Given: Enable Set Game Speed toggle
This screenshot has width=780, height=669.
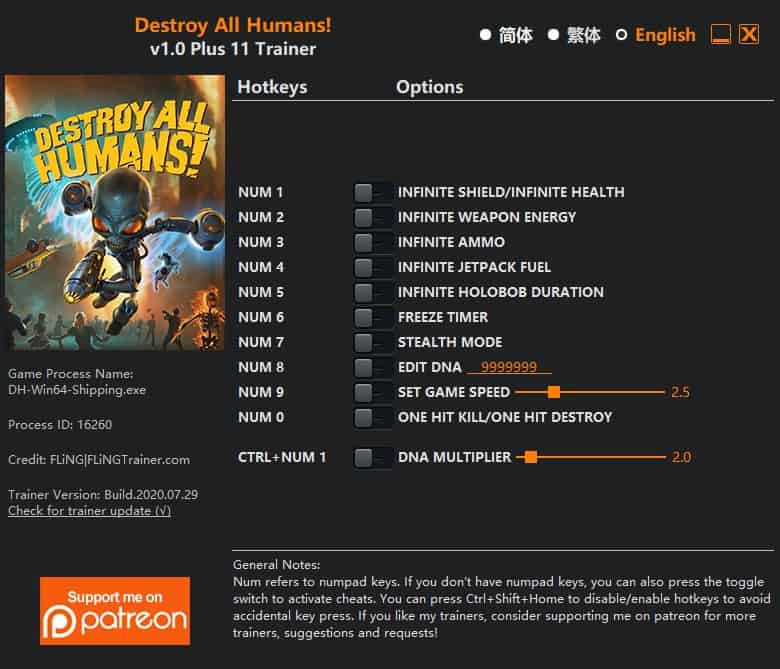Looking at the screenshot, I should pos(373,392).
